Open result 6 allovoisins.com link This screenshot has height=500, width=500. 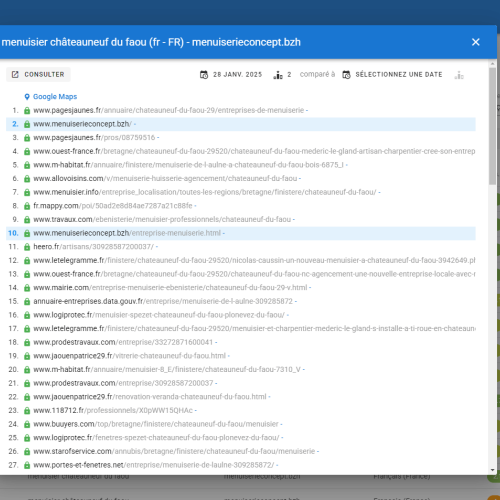tap(165, 179)
